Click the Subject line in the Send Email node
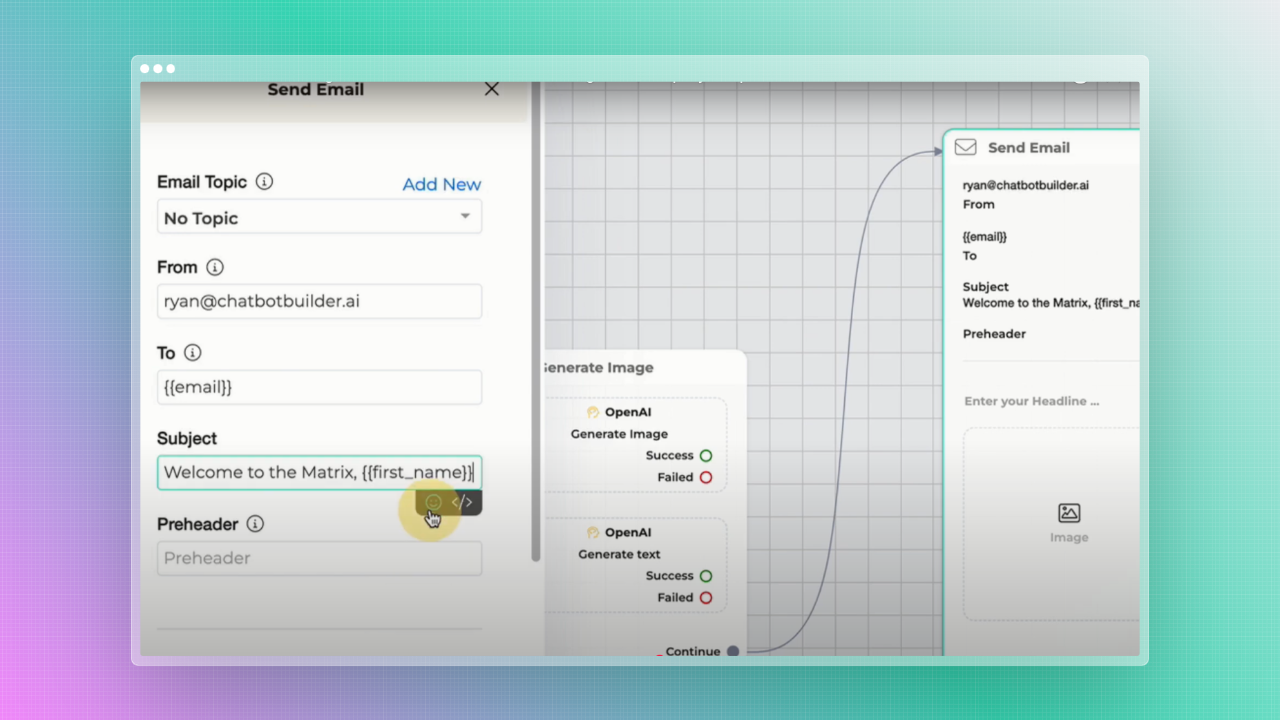 (1051, 303)
